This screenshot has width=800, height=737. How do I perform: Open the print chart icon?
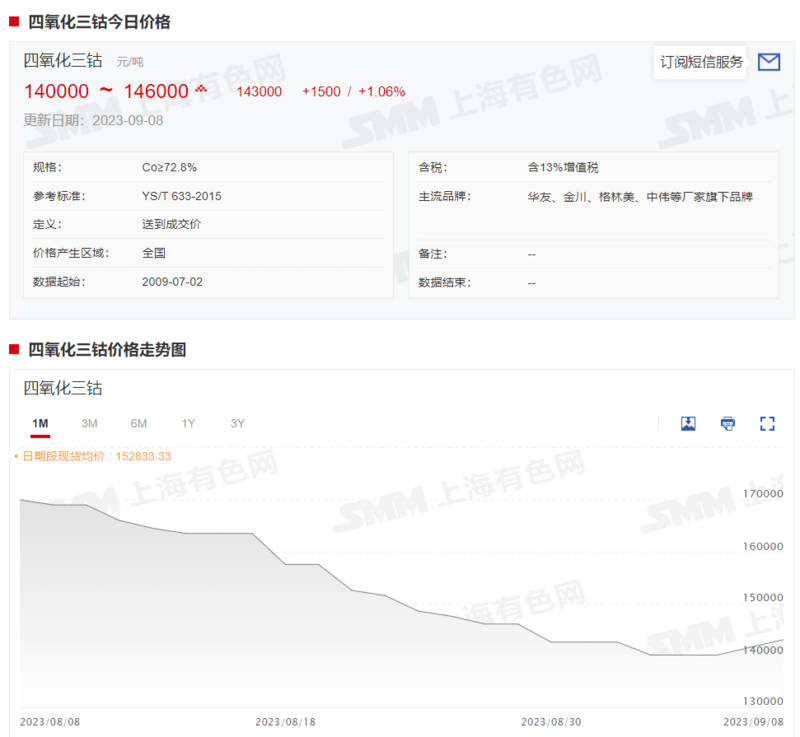pyautogui.click(x=727, y=423)
